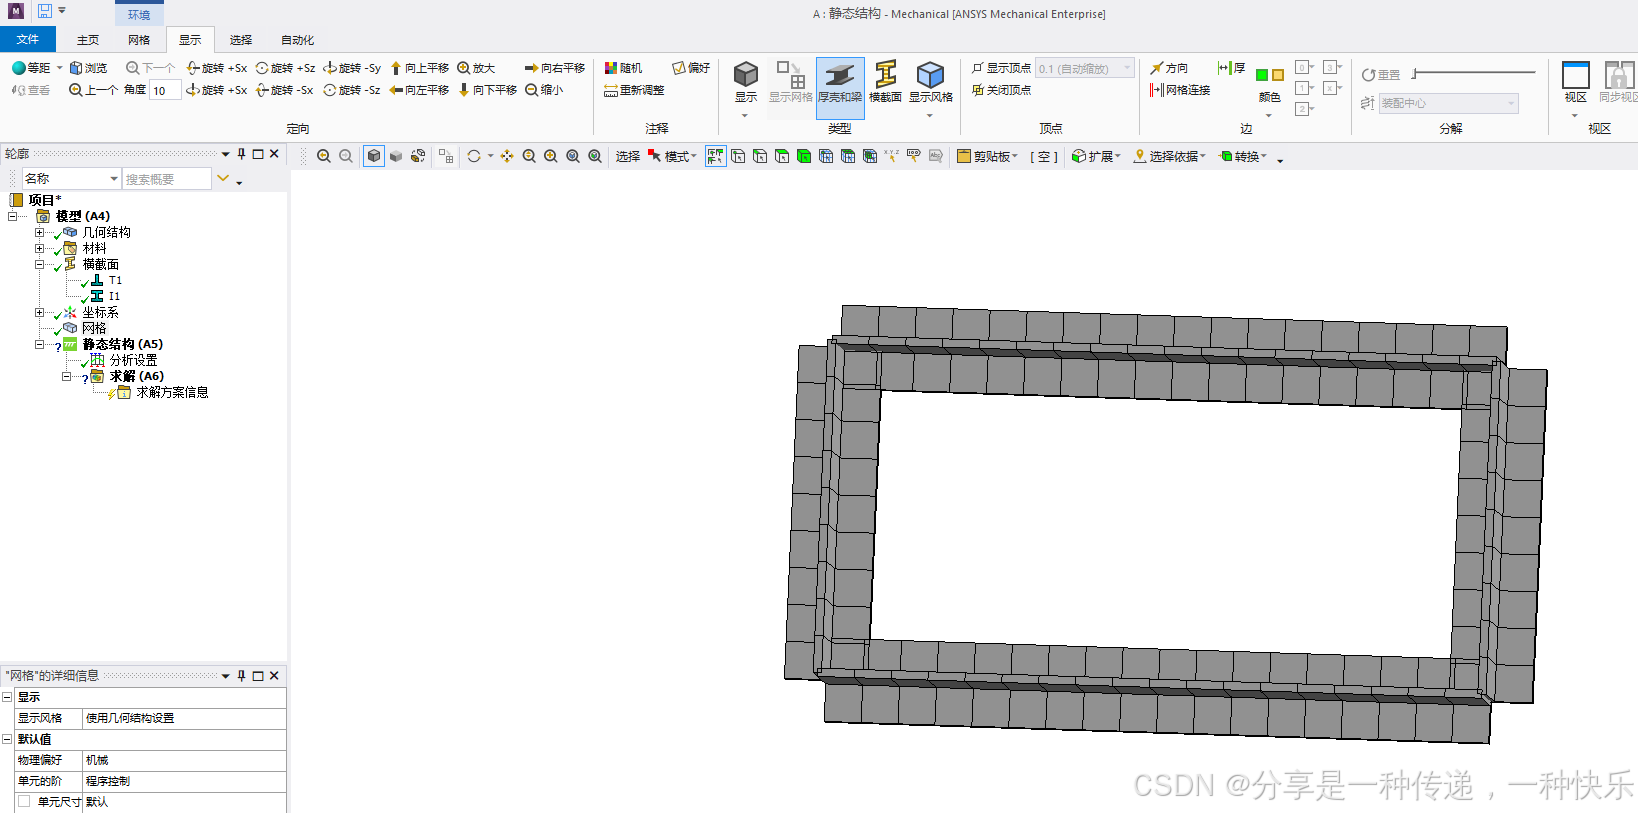Expand the 坐标系 tree node
The height and width of the screenshot is (813, 1638).
(39, 312)
